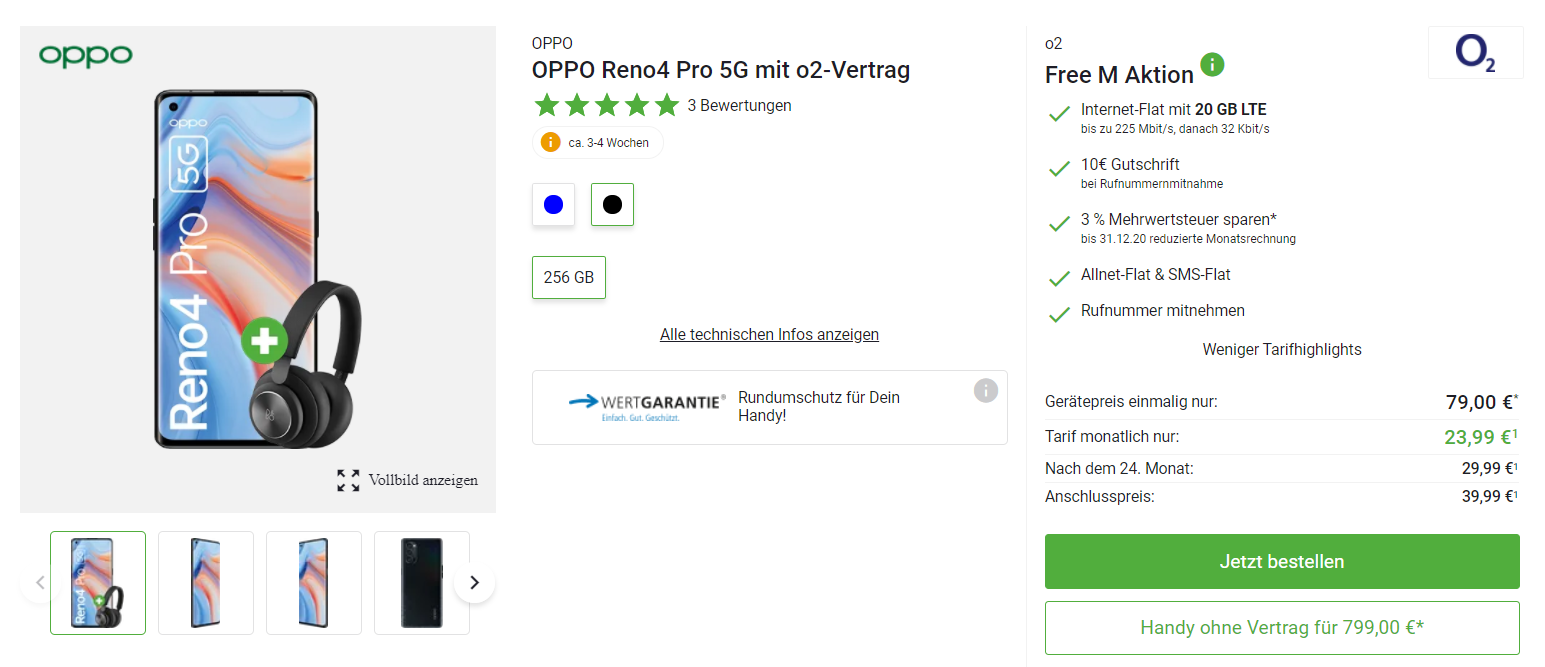Click the orange delivery time info icon

click(x=550, y=142)
